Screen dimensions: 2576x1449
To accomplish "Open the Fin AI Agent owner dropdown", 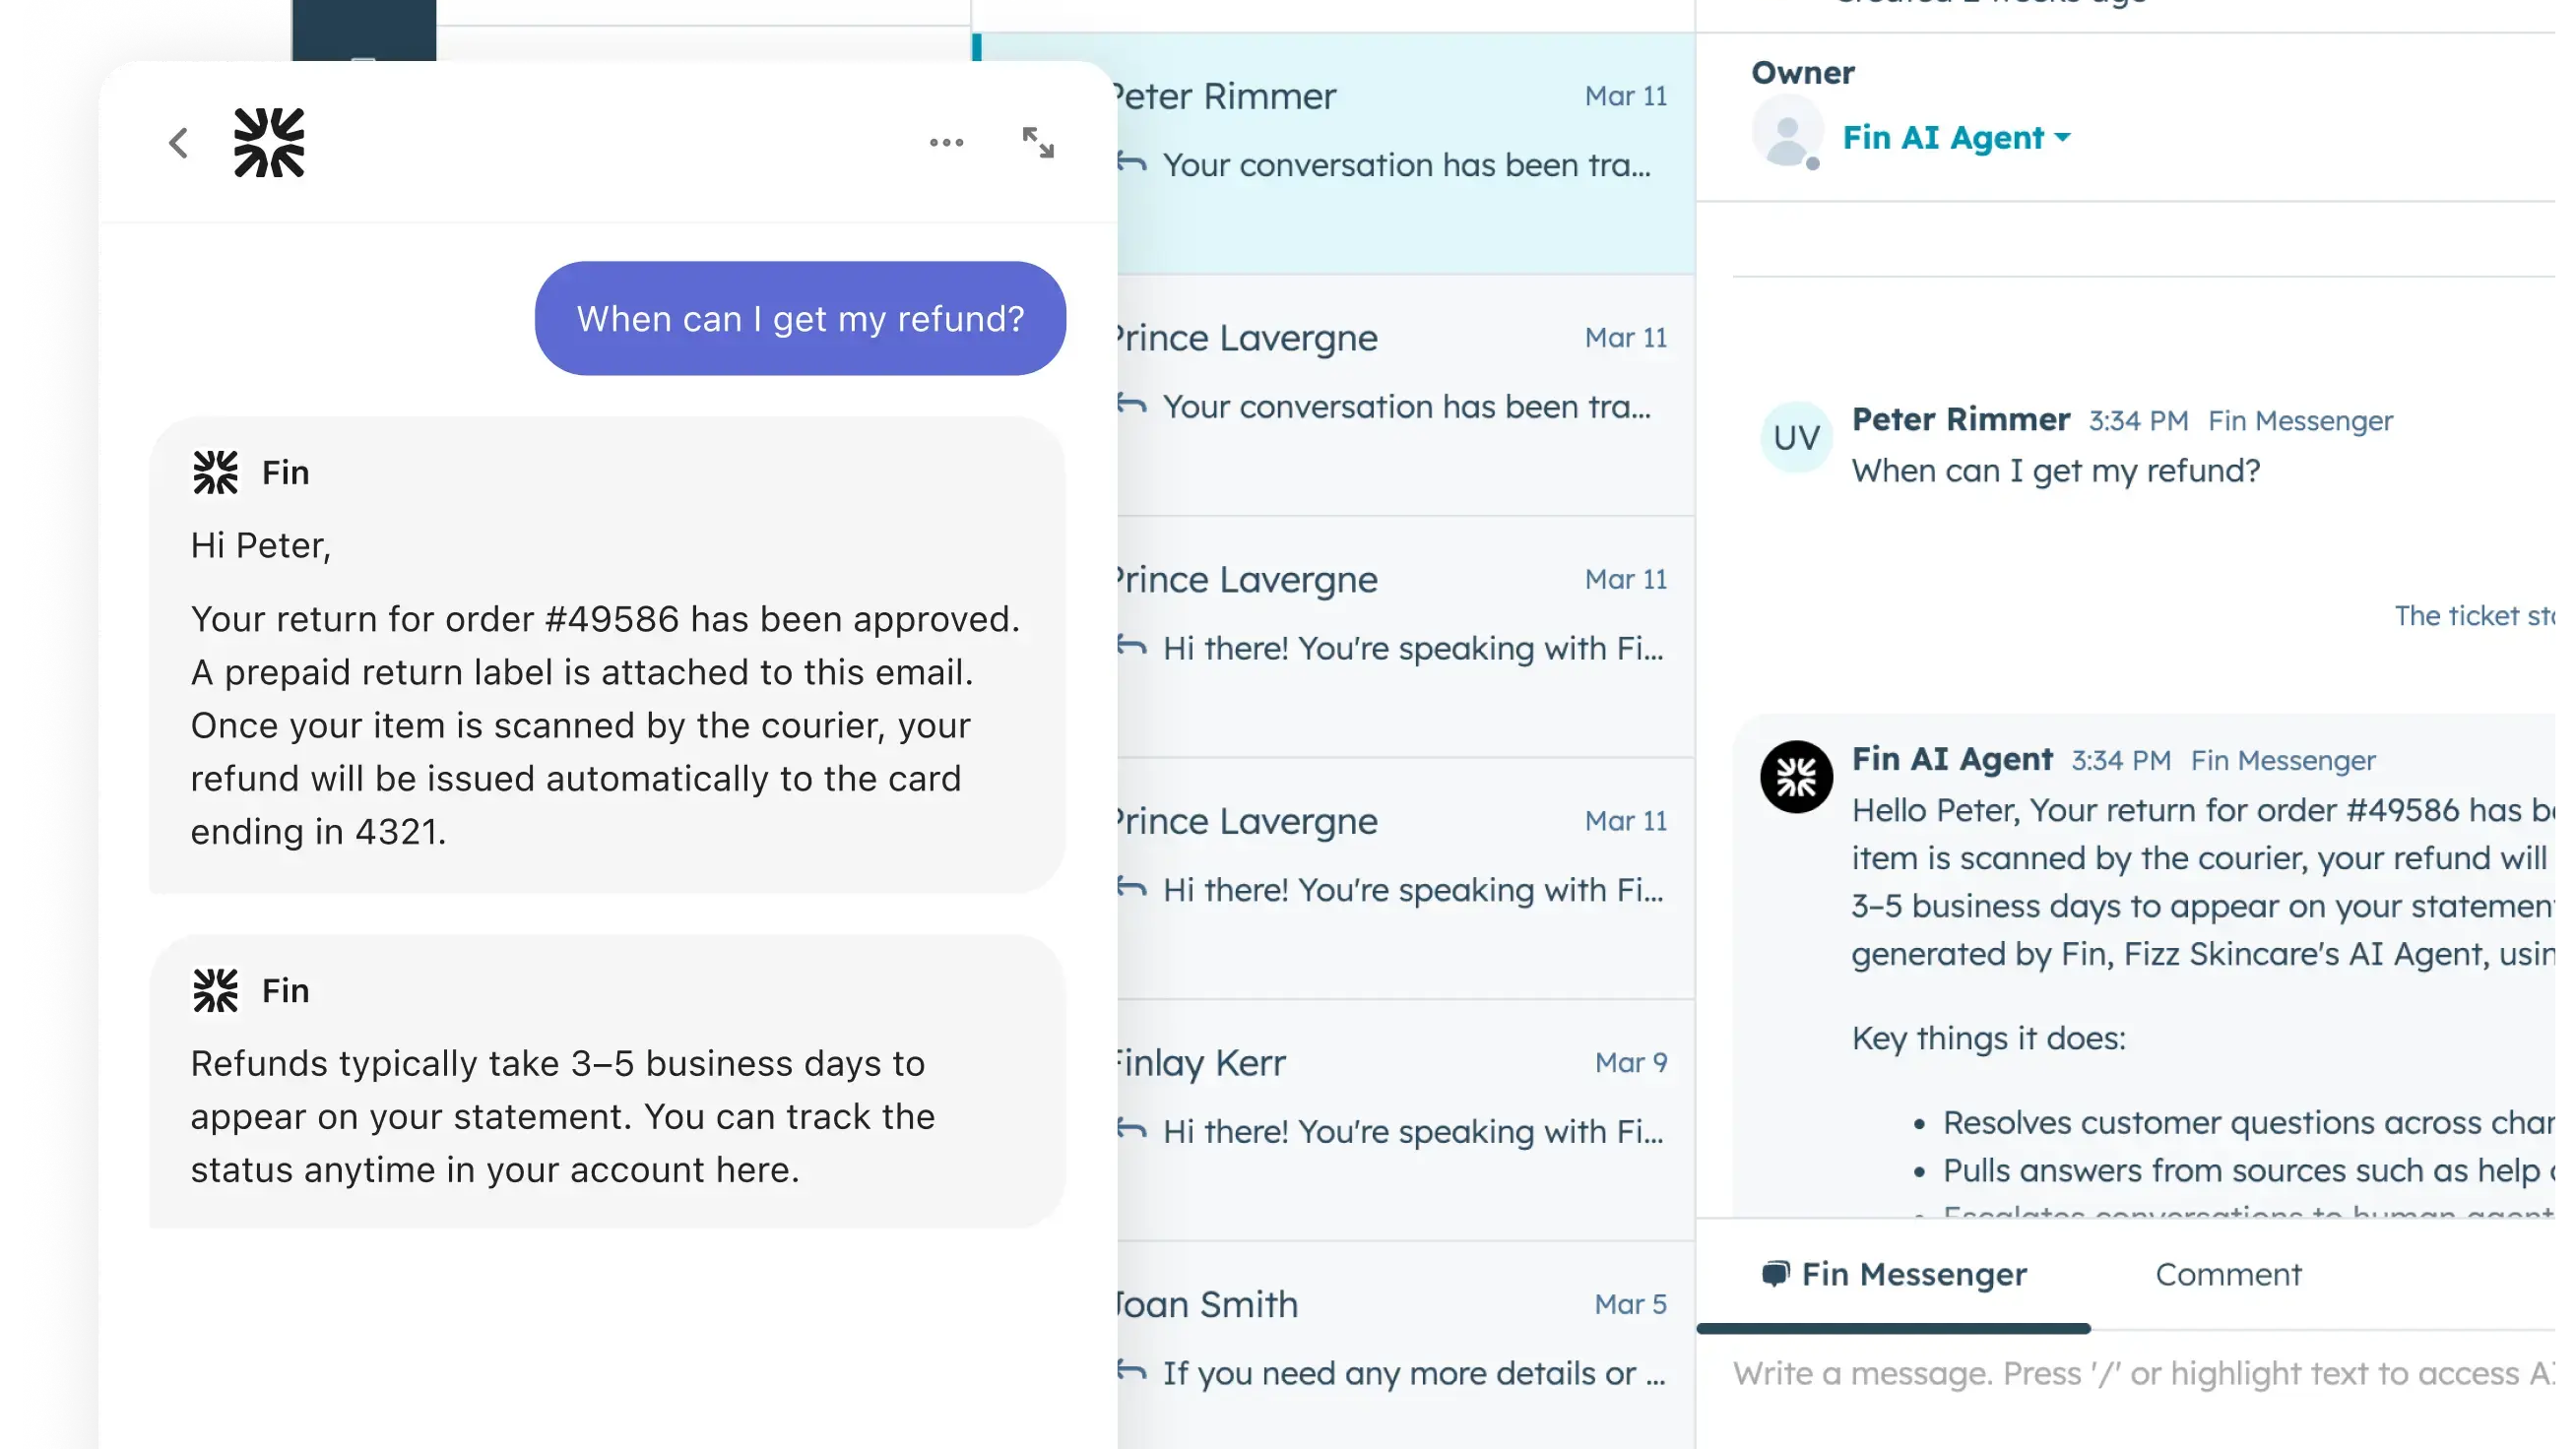I will click(x=1956, y=137).
